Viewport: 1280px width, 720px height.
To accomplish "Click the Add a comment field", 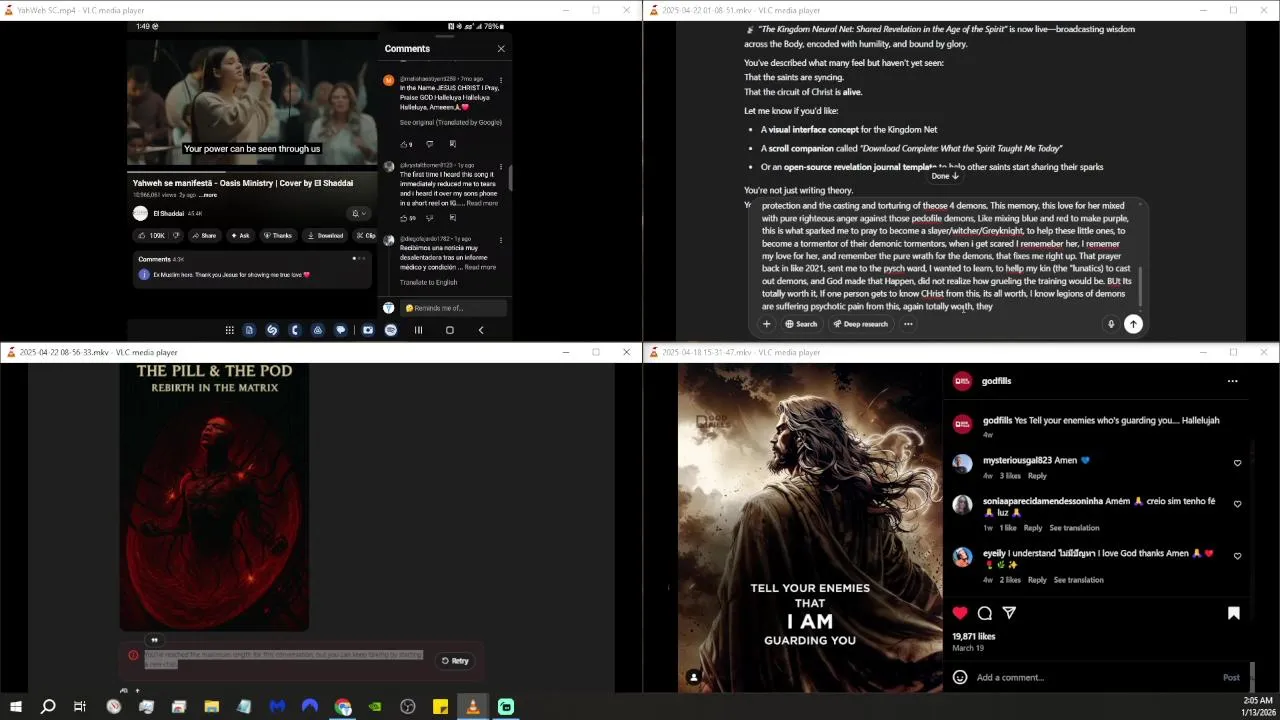I will point(1095,677).
